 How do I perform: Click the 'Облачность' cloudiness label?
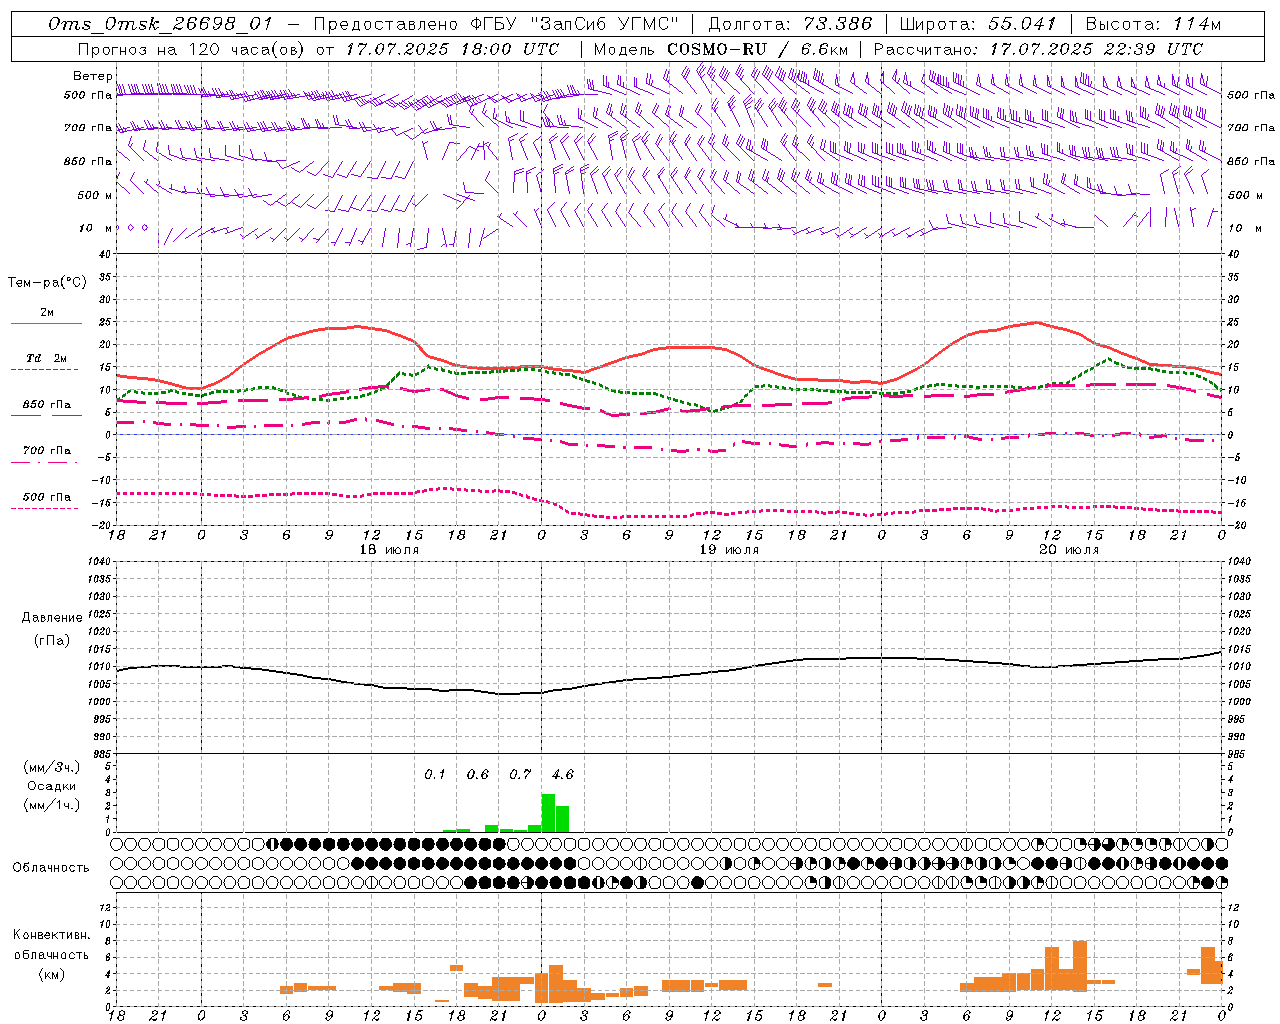pos(51,868)
